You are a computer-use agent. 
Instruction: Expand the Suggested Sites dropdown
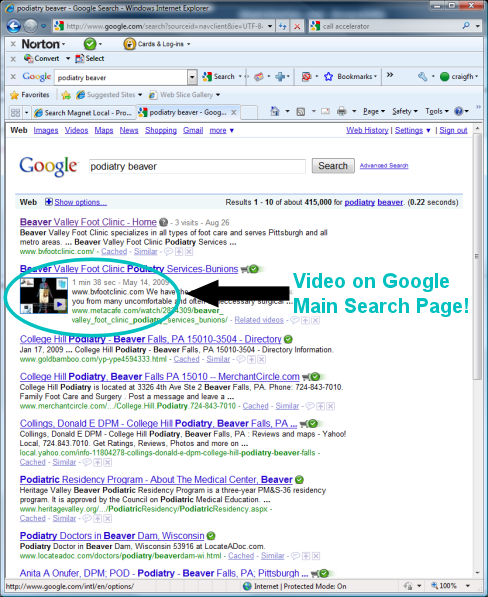pos(140,95)
